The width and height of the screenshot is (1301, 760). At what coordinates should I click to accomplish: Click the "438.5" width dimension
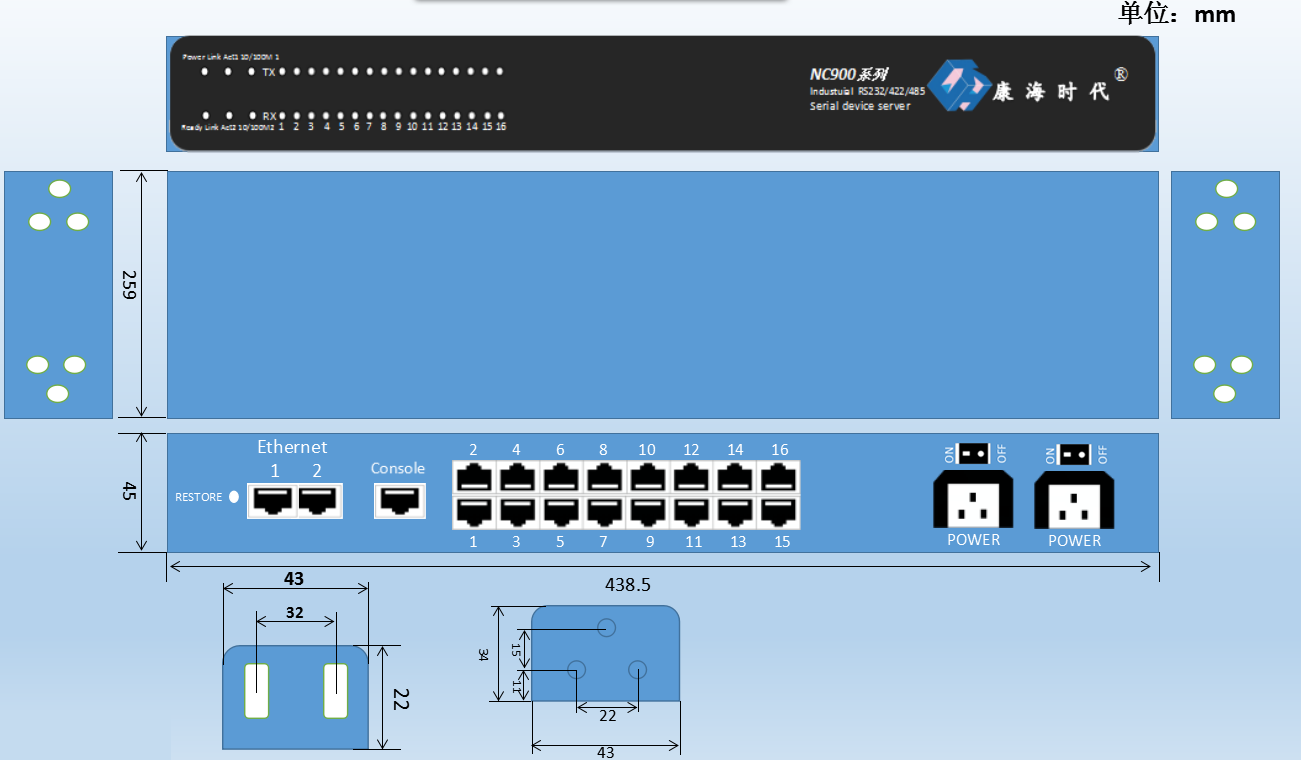pyautogui.click(x=628, y=585)
